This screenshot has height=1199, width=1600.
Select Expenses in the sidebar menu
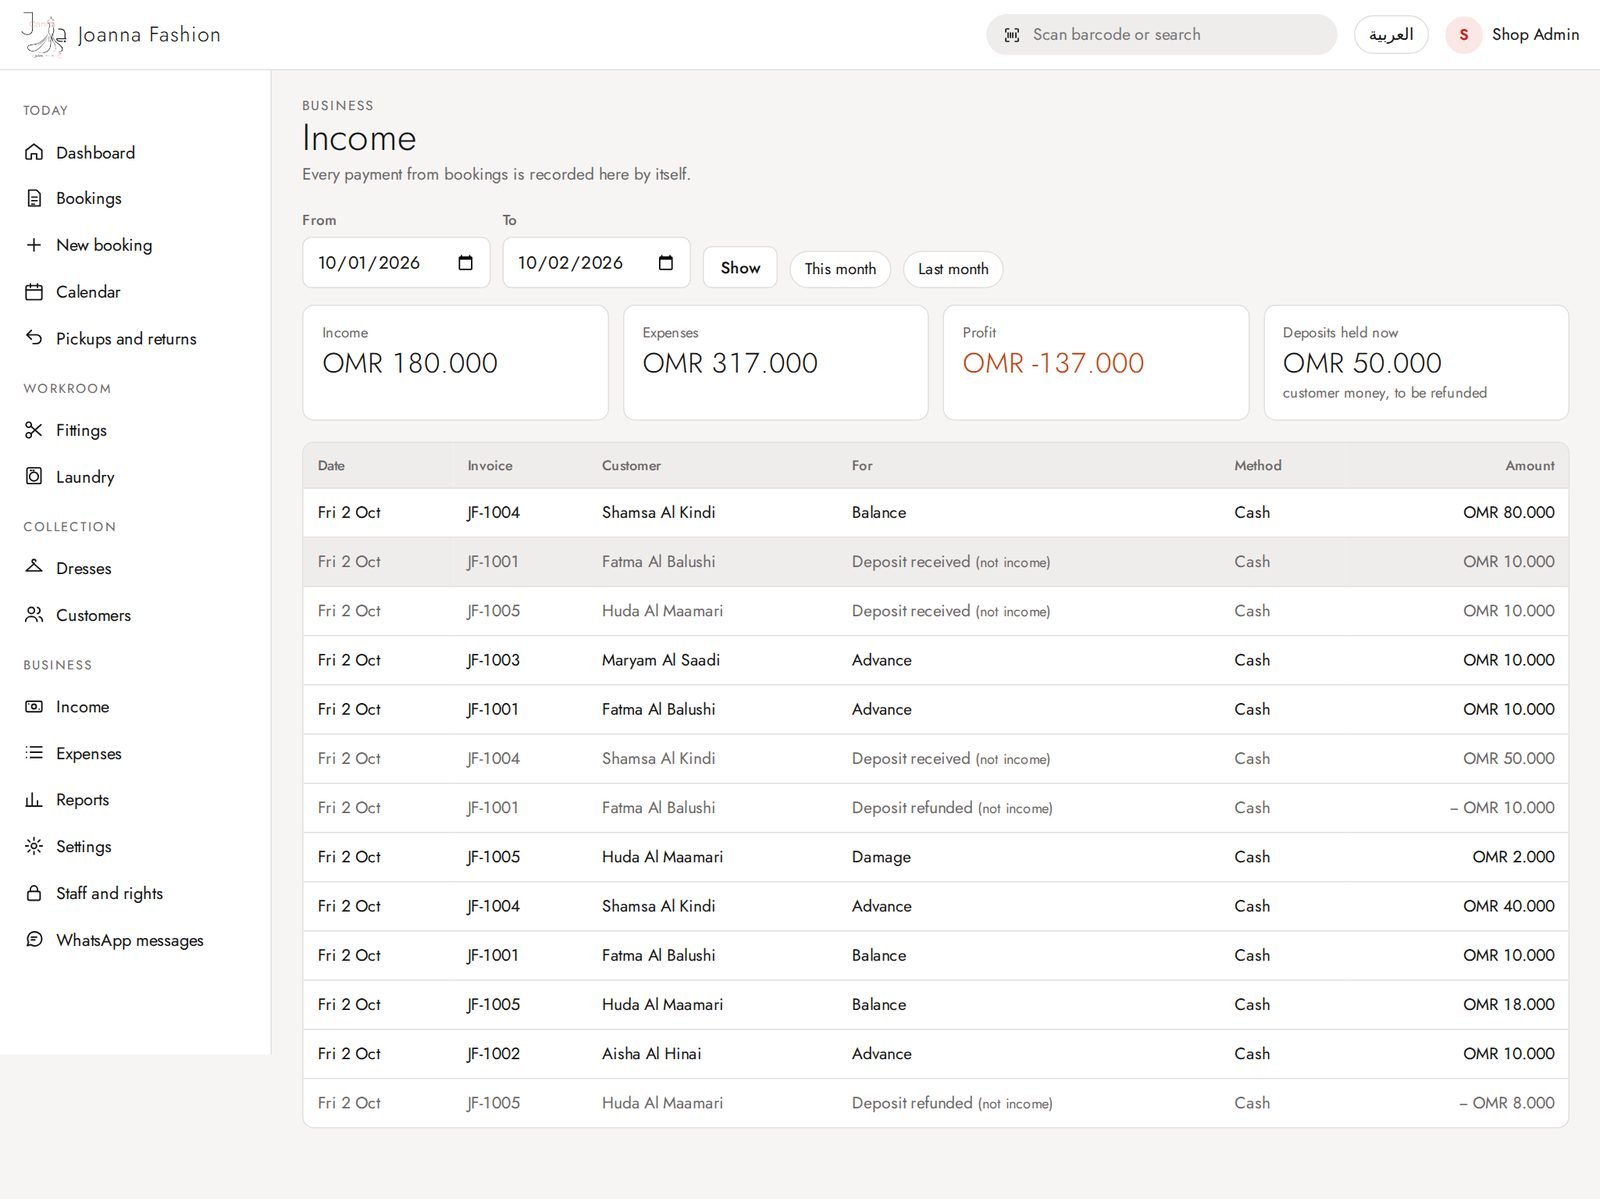pyautogui.click(x=89, y=754)
